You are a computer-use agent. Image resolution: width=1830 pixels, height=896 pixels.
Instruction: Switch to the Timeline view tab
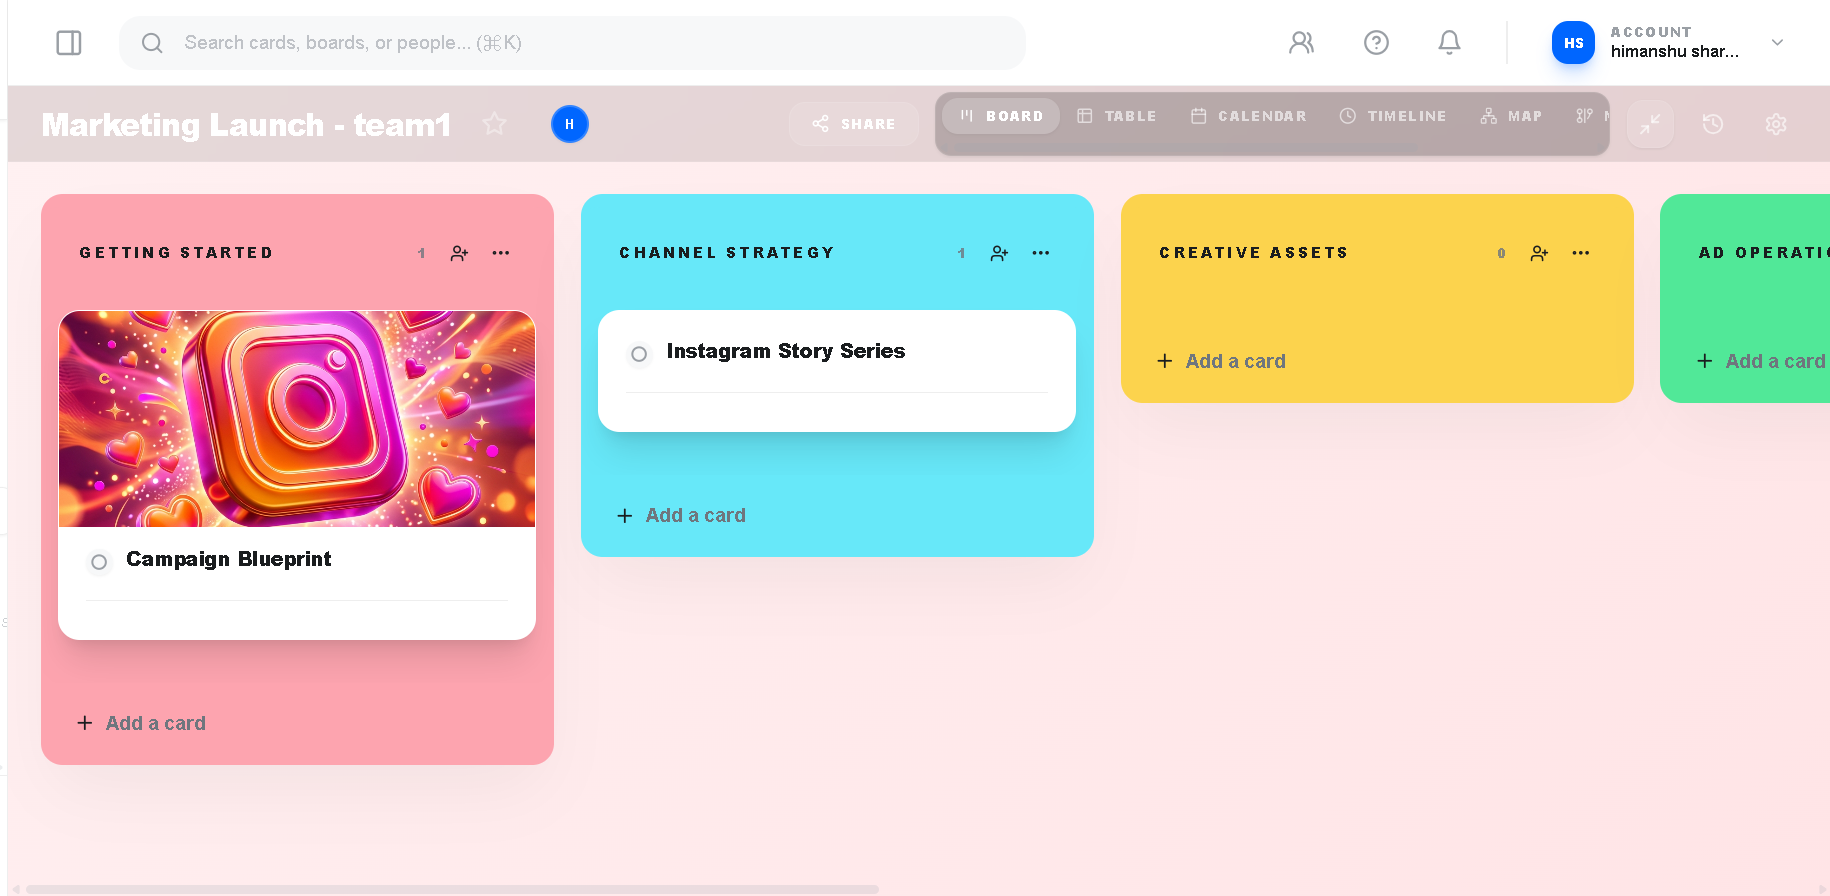coord(1392,116)
